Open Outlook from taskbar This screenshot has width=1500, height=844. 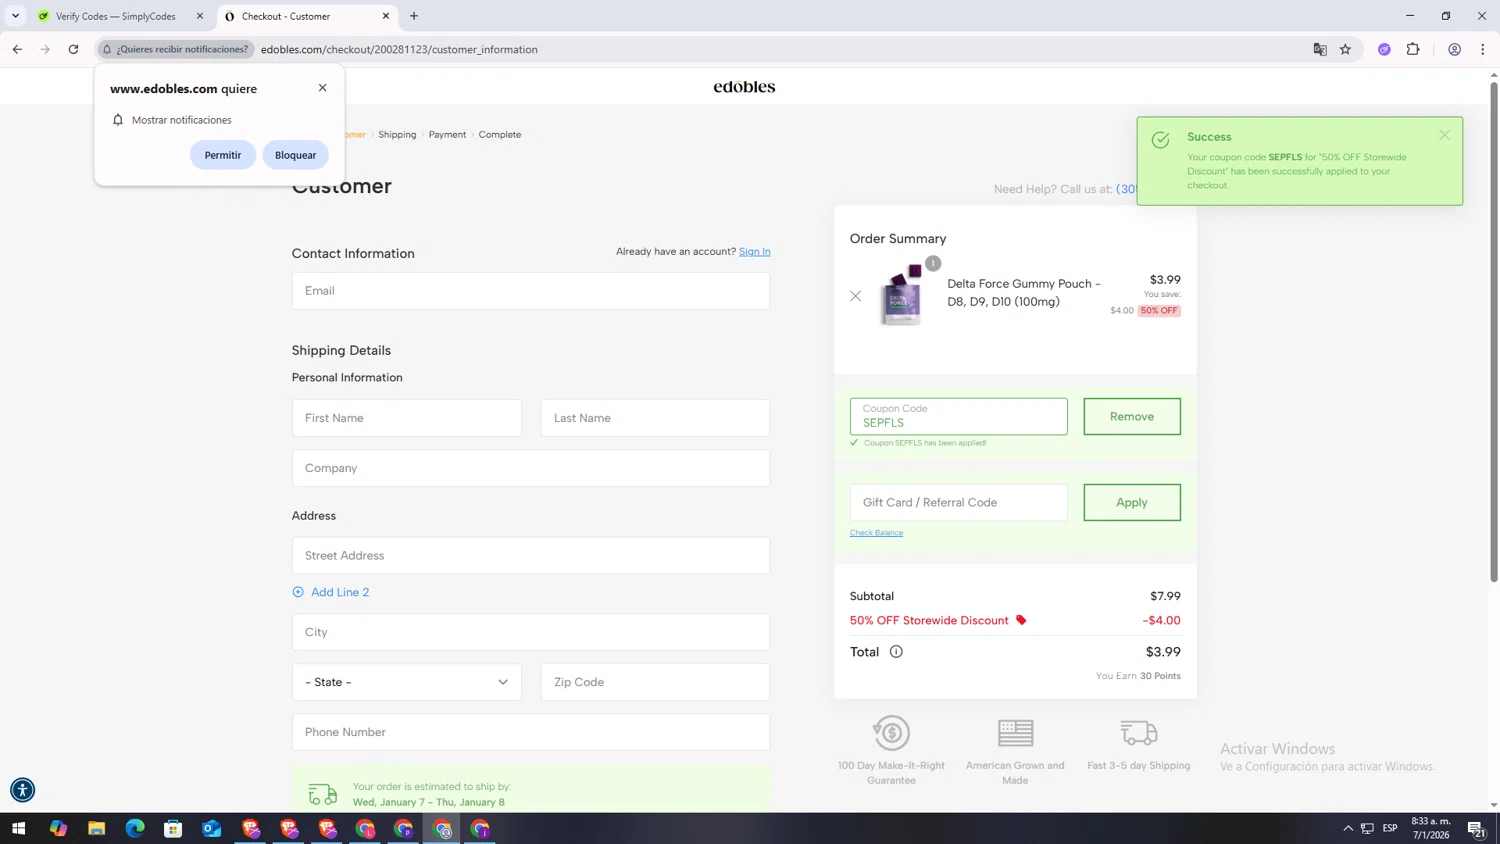[211, 828]
